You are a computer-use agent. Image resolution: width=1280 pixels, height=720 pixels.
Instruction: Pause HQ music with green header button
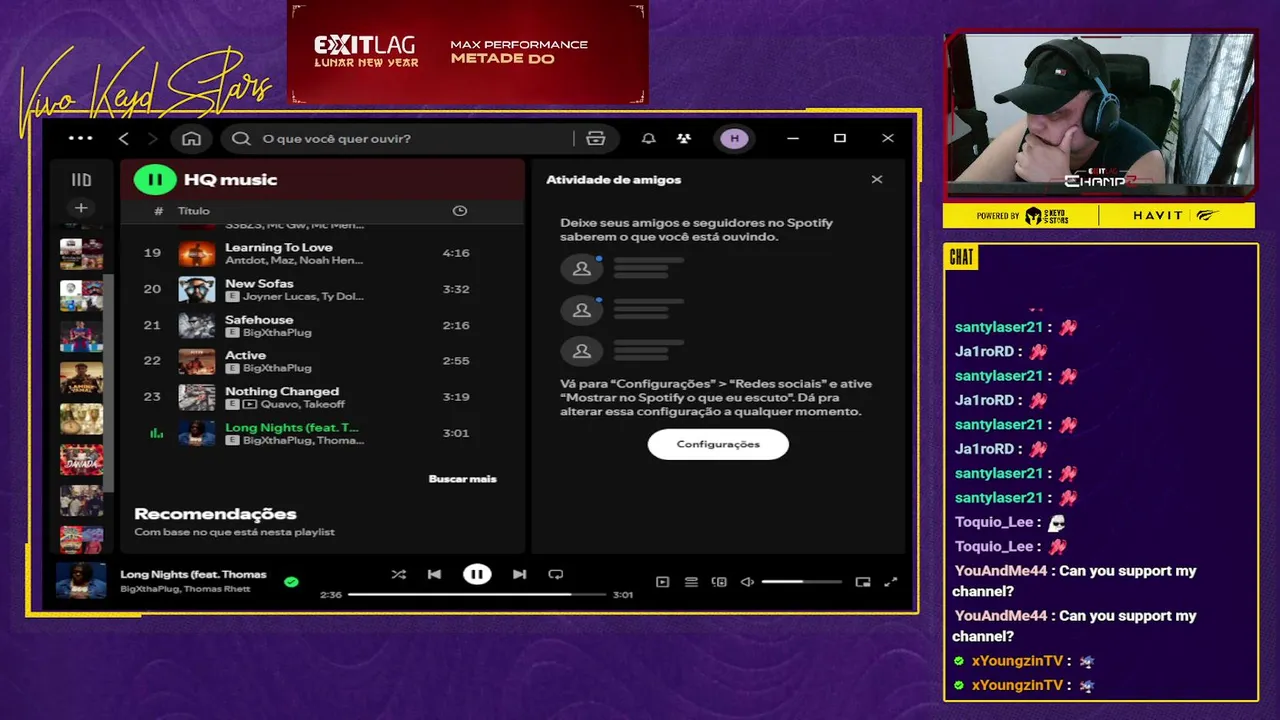point(155,180)
